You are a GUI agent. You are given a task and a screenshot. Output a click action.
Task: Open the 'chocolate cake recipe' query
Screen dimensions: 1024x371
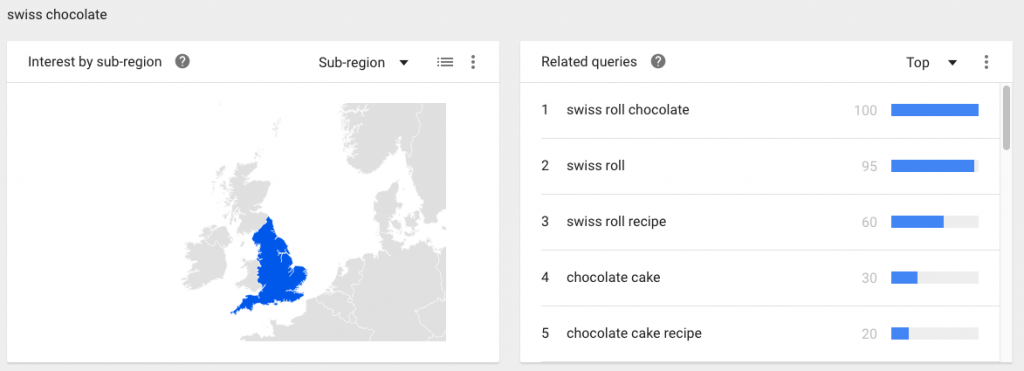[633, 333]
